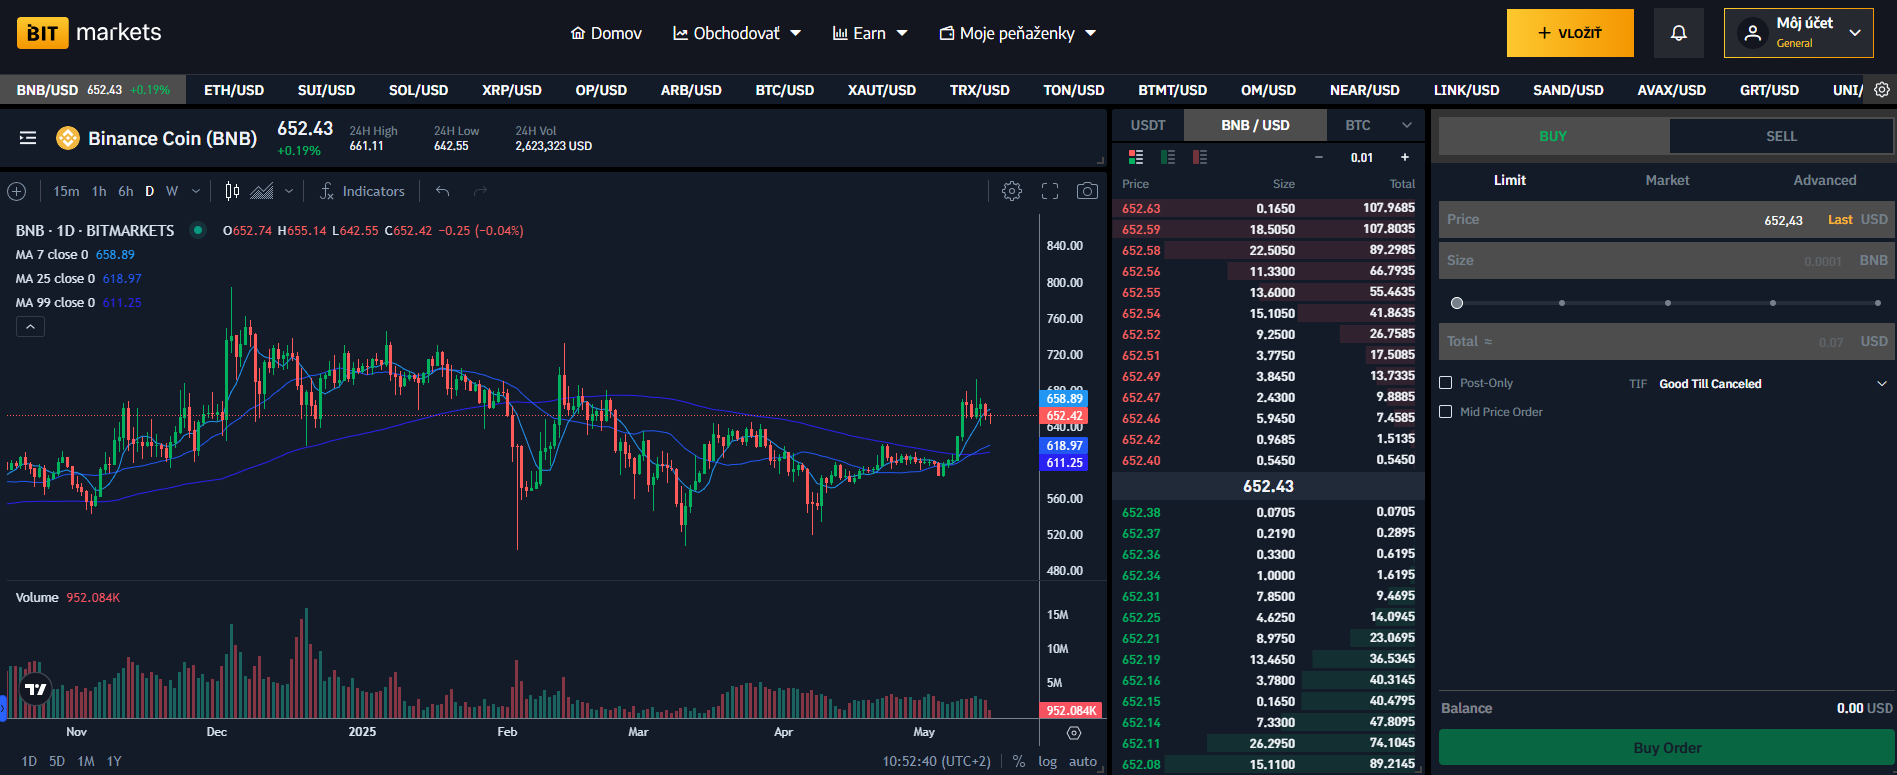Enter fullscreen chart mode
The height and width of the screenshot is (775, 1897).
(x=1050, y=191)
